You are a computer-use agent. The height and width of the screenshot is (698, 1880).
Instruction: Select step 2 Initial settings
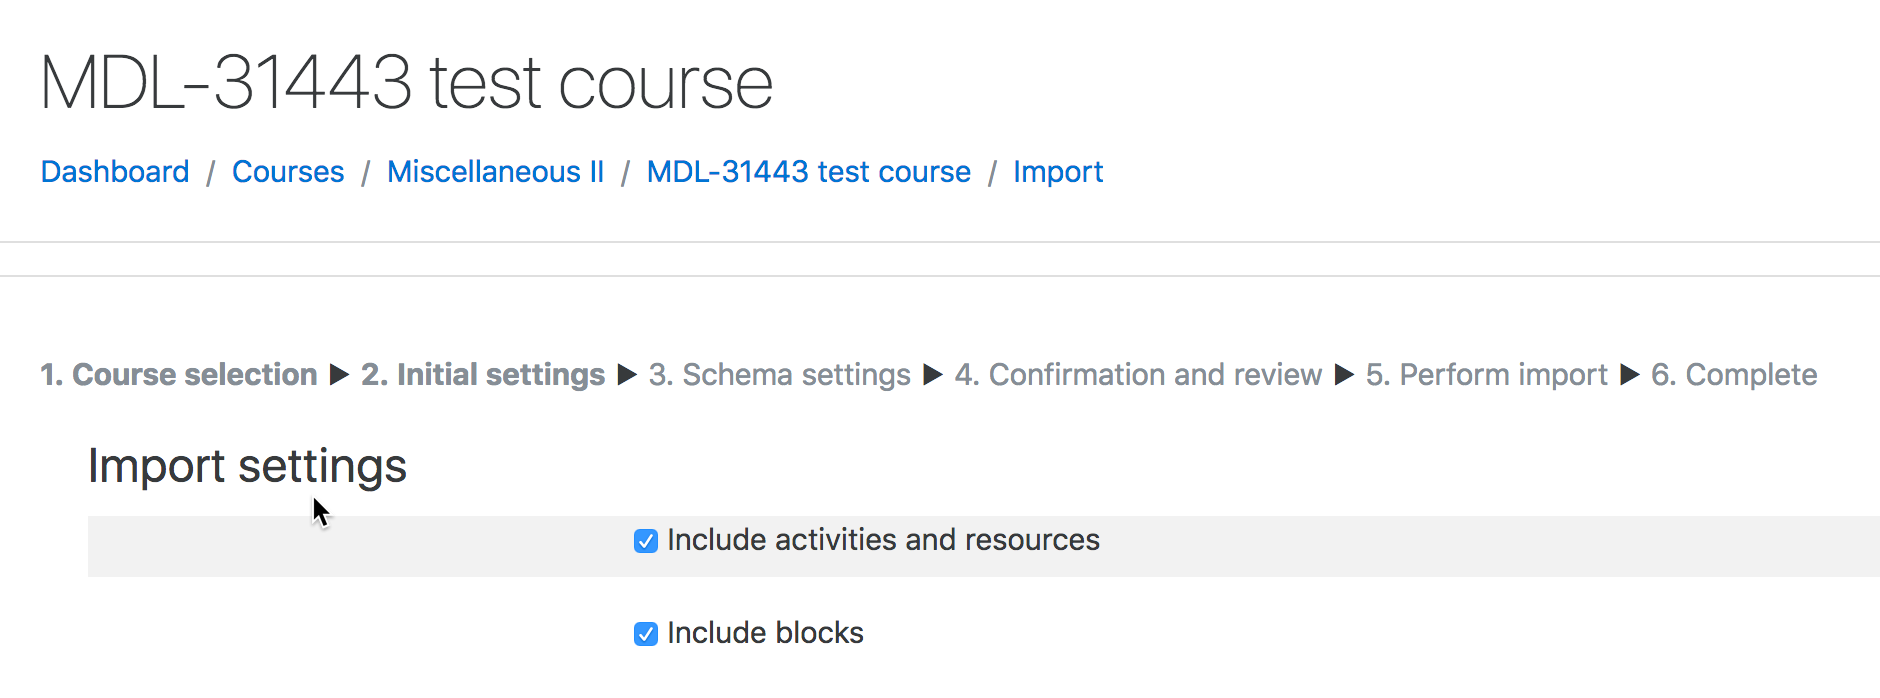click(x=483, y=375)
